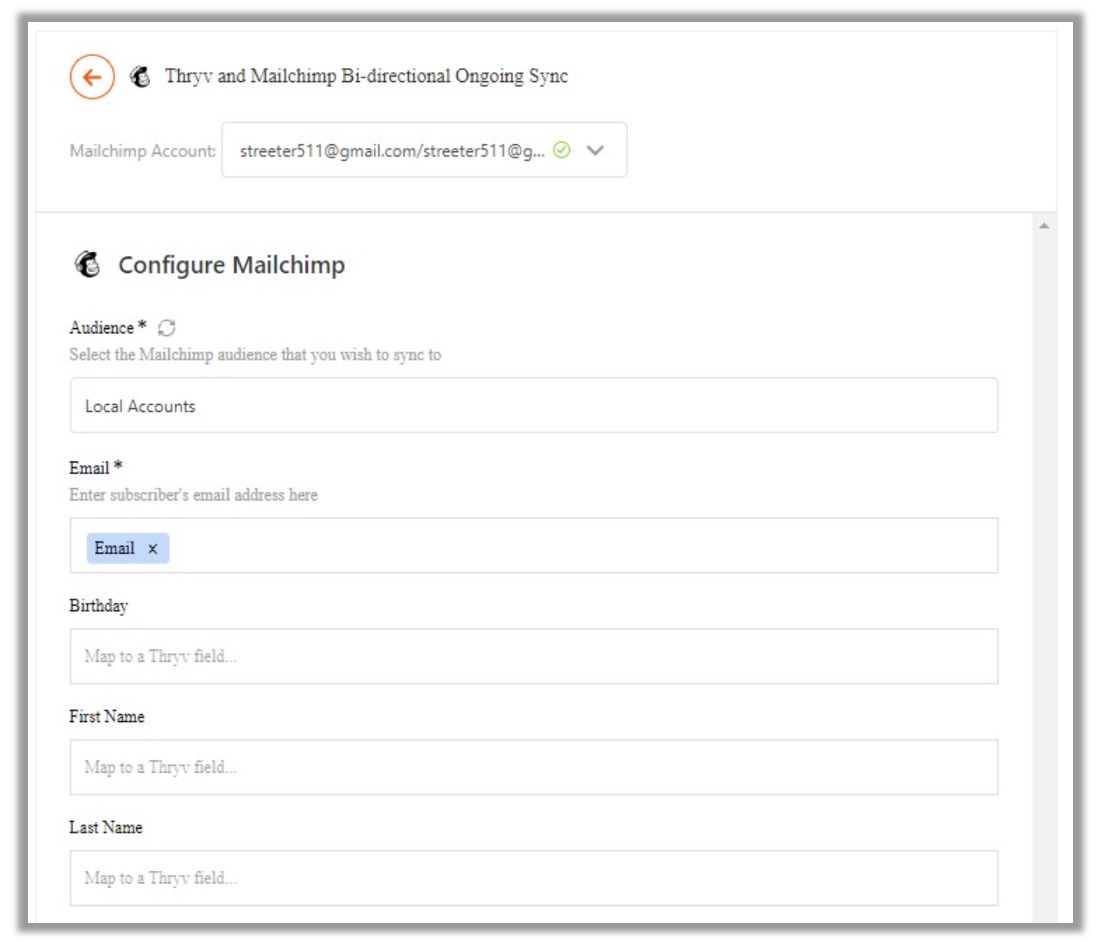The width and height of the screenshot is (1100, 946).
Task: Click the empty area of the Email field
Action: (580, 546)
